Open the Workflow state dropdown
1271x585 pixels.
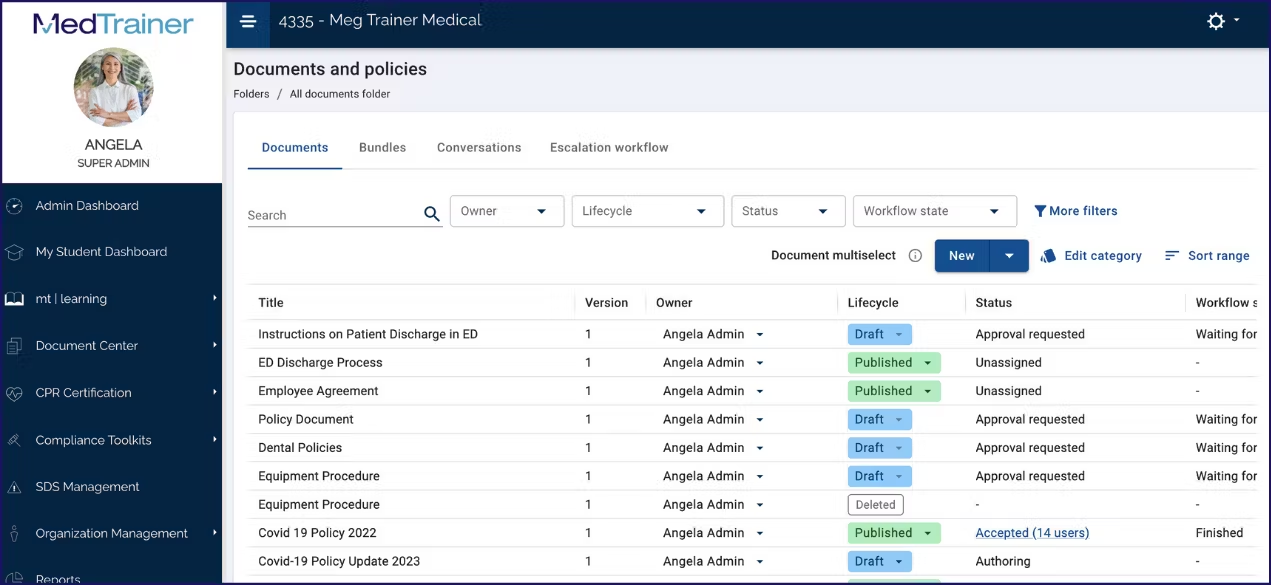pos(935,211)
